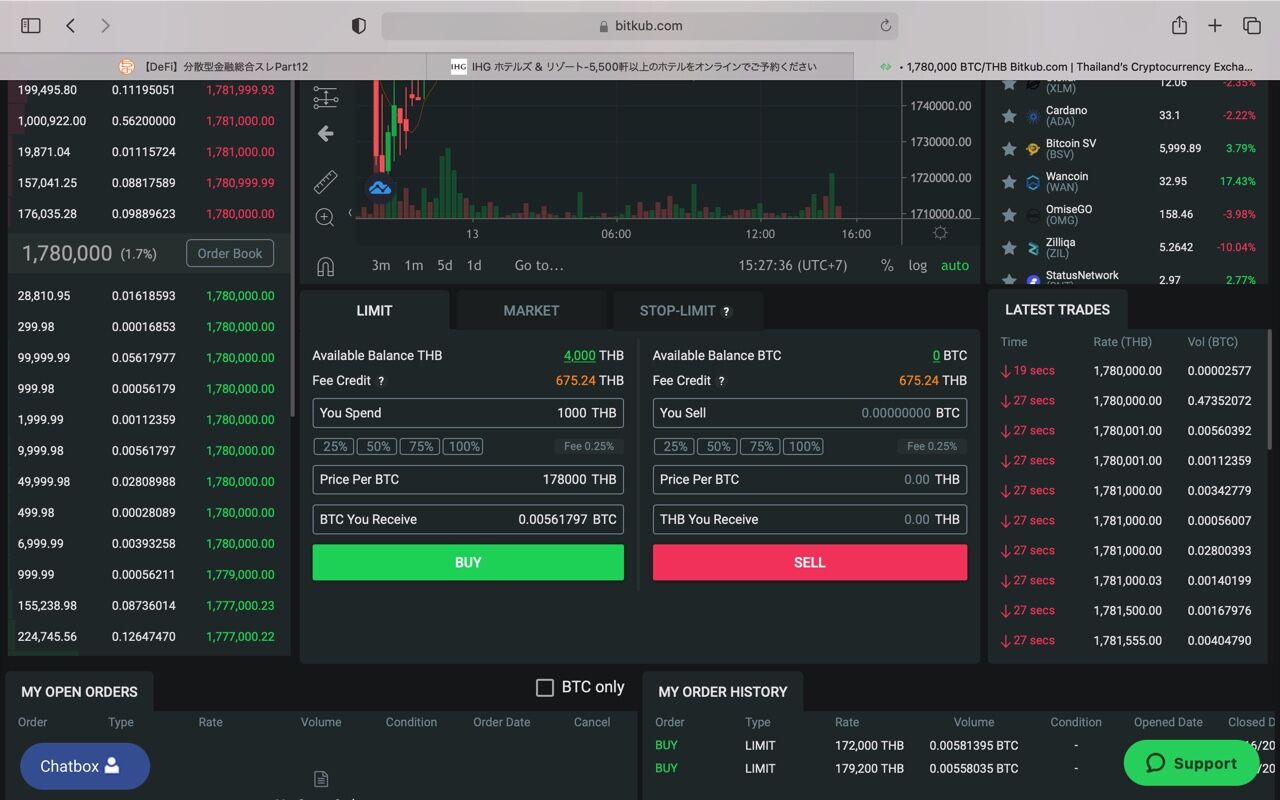Click the red SELL button

pyautogui.click(x=810, y=562)
